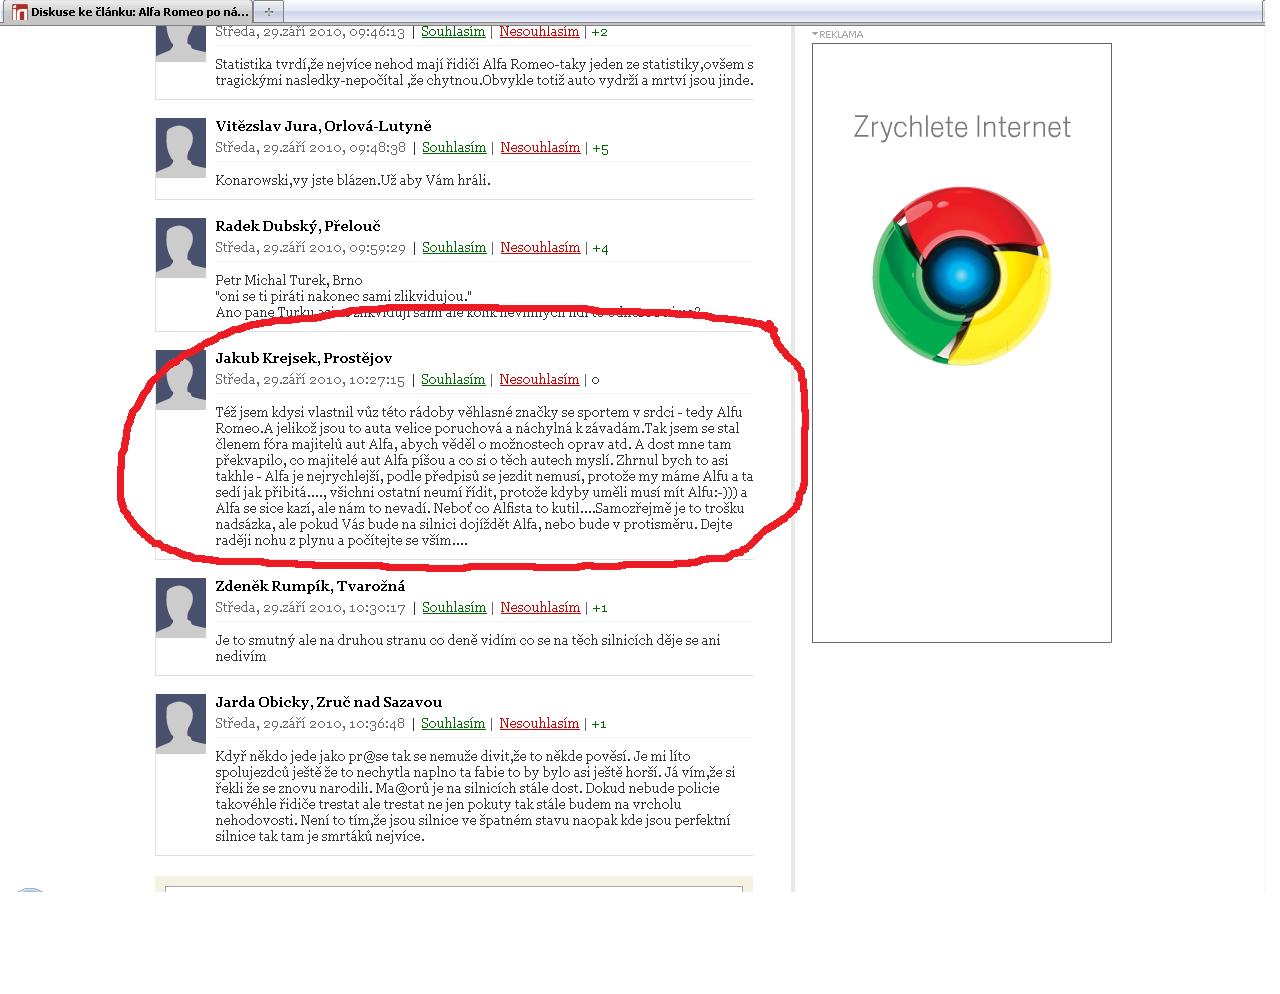Open Zdeněk Rumpík's avatar image
Image resolution: width=1280 pixels, height=994 pixels.
pos(181,607)
